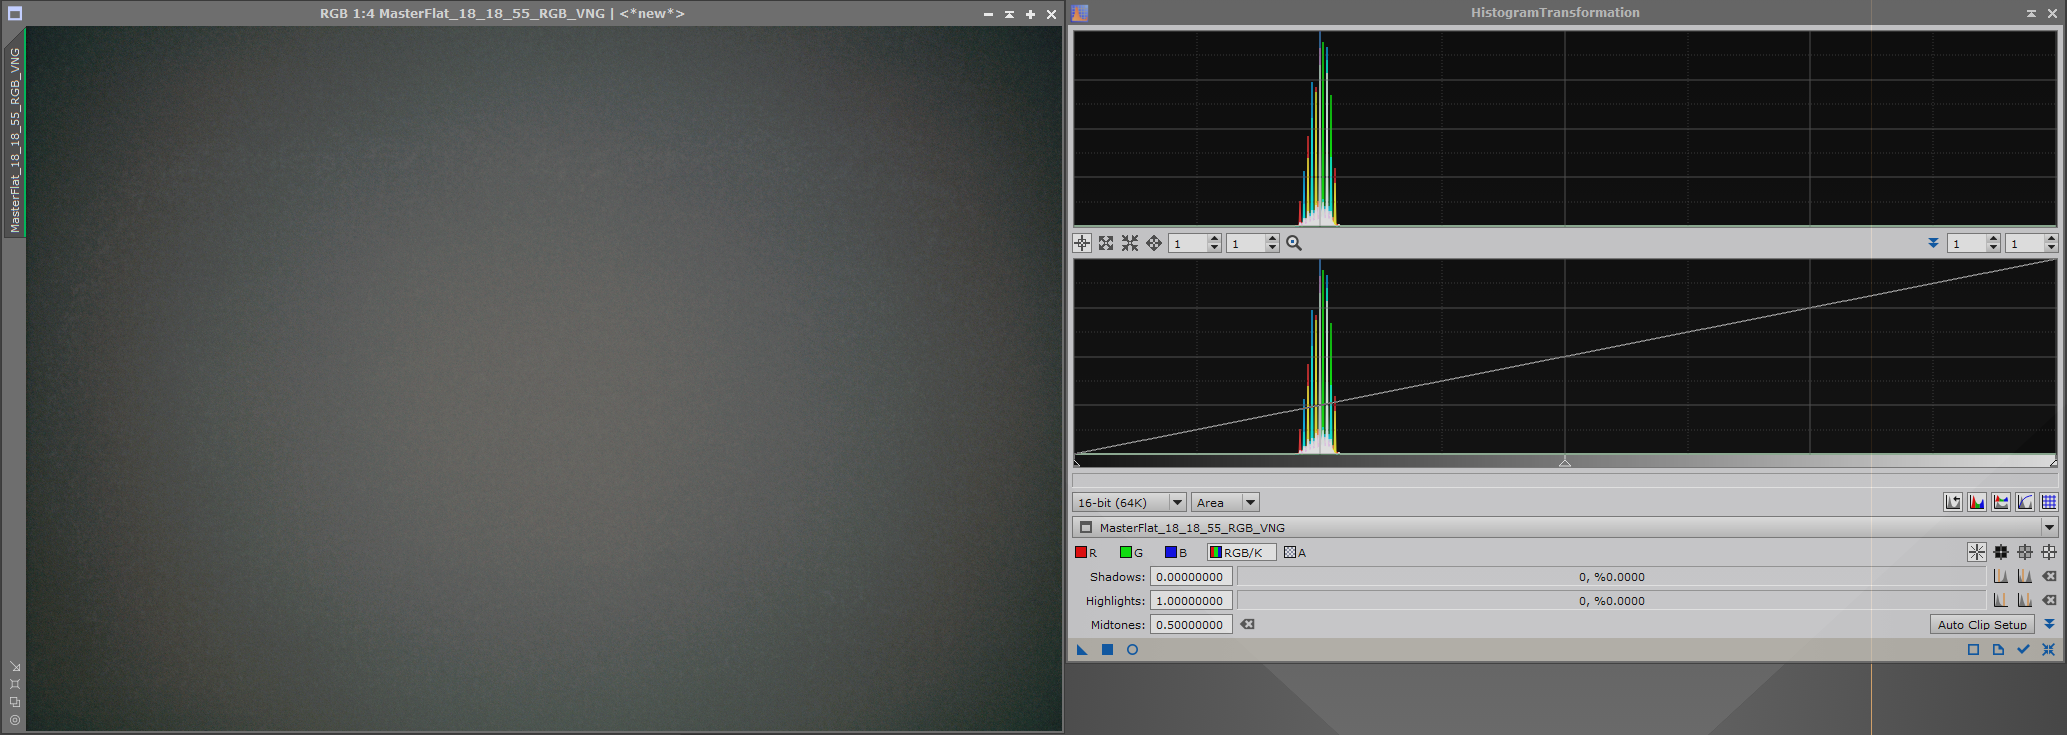Click the blue New Instance triangle icon

[x=1082, y=649]
